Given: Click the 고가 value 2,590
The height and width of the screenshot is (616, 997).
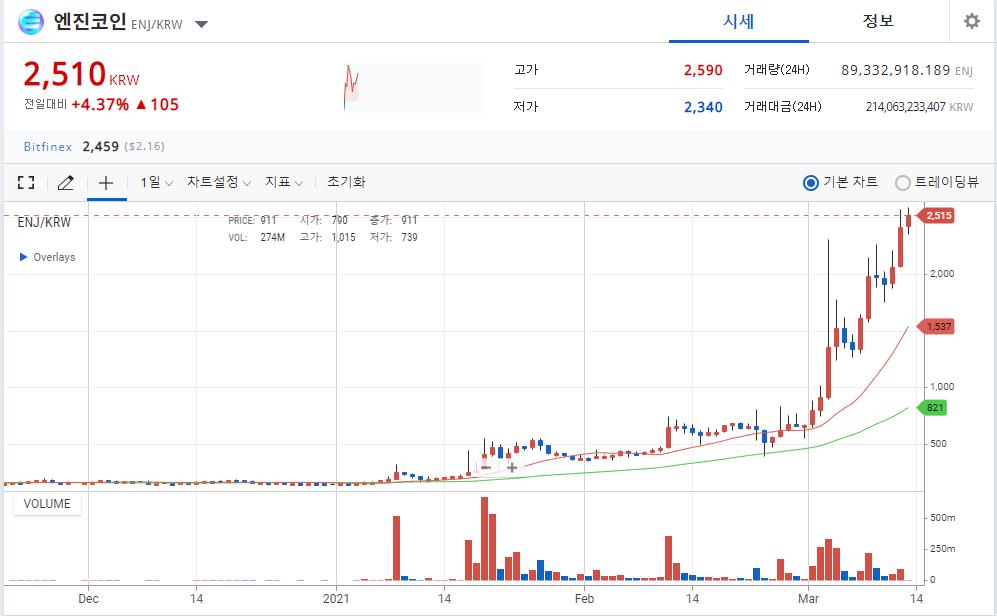Looking at the screenshot, I should (703, 71).
